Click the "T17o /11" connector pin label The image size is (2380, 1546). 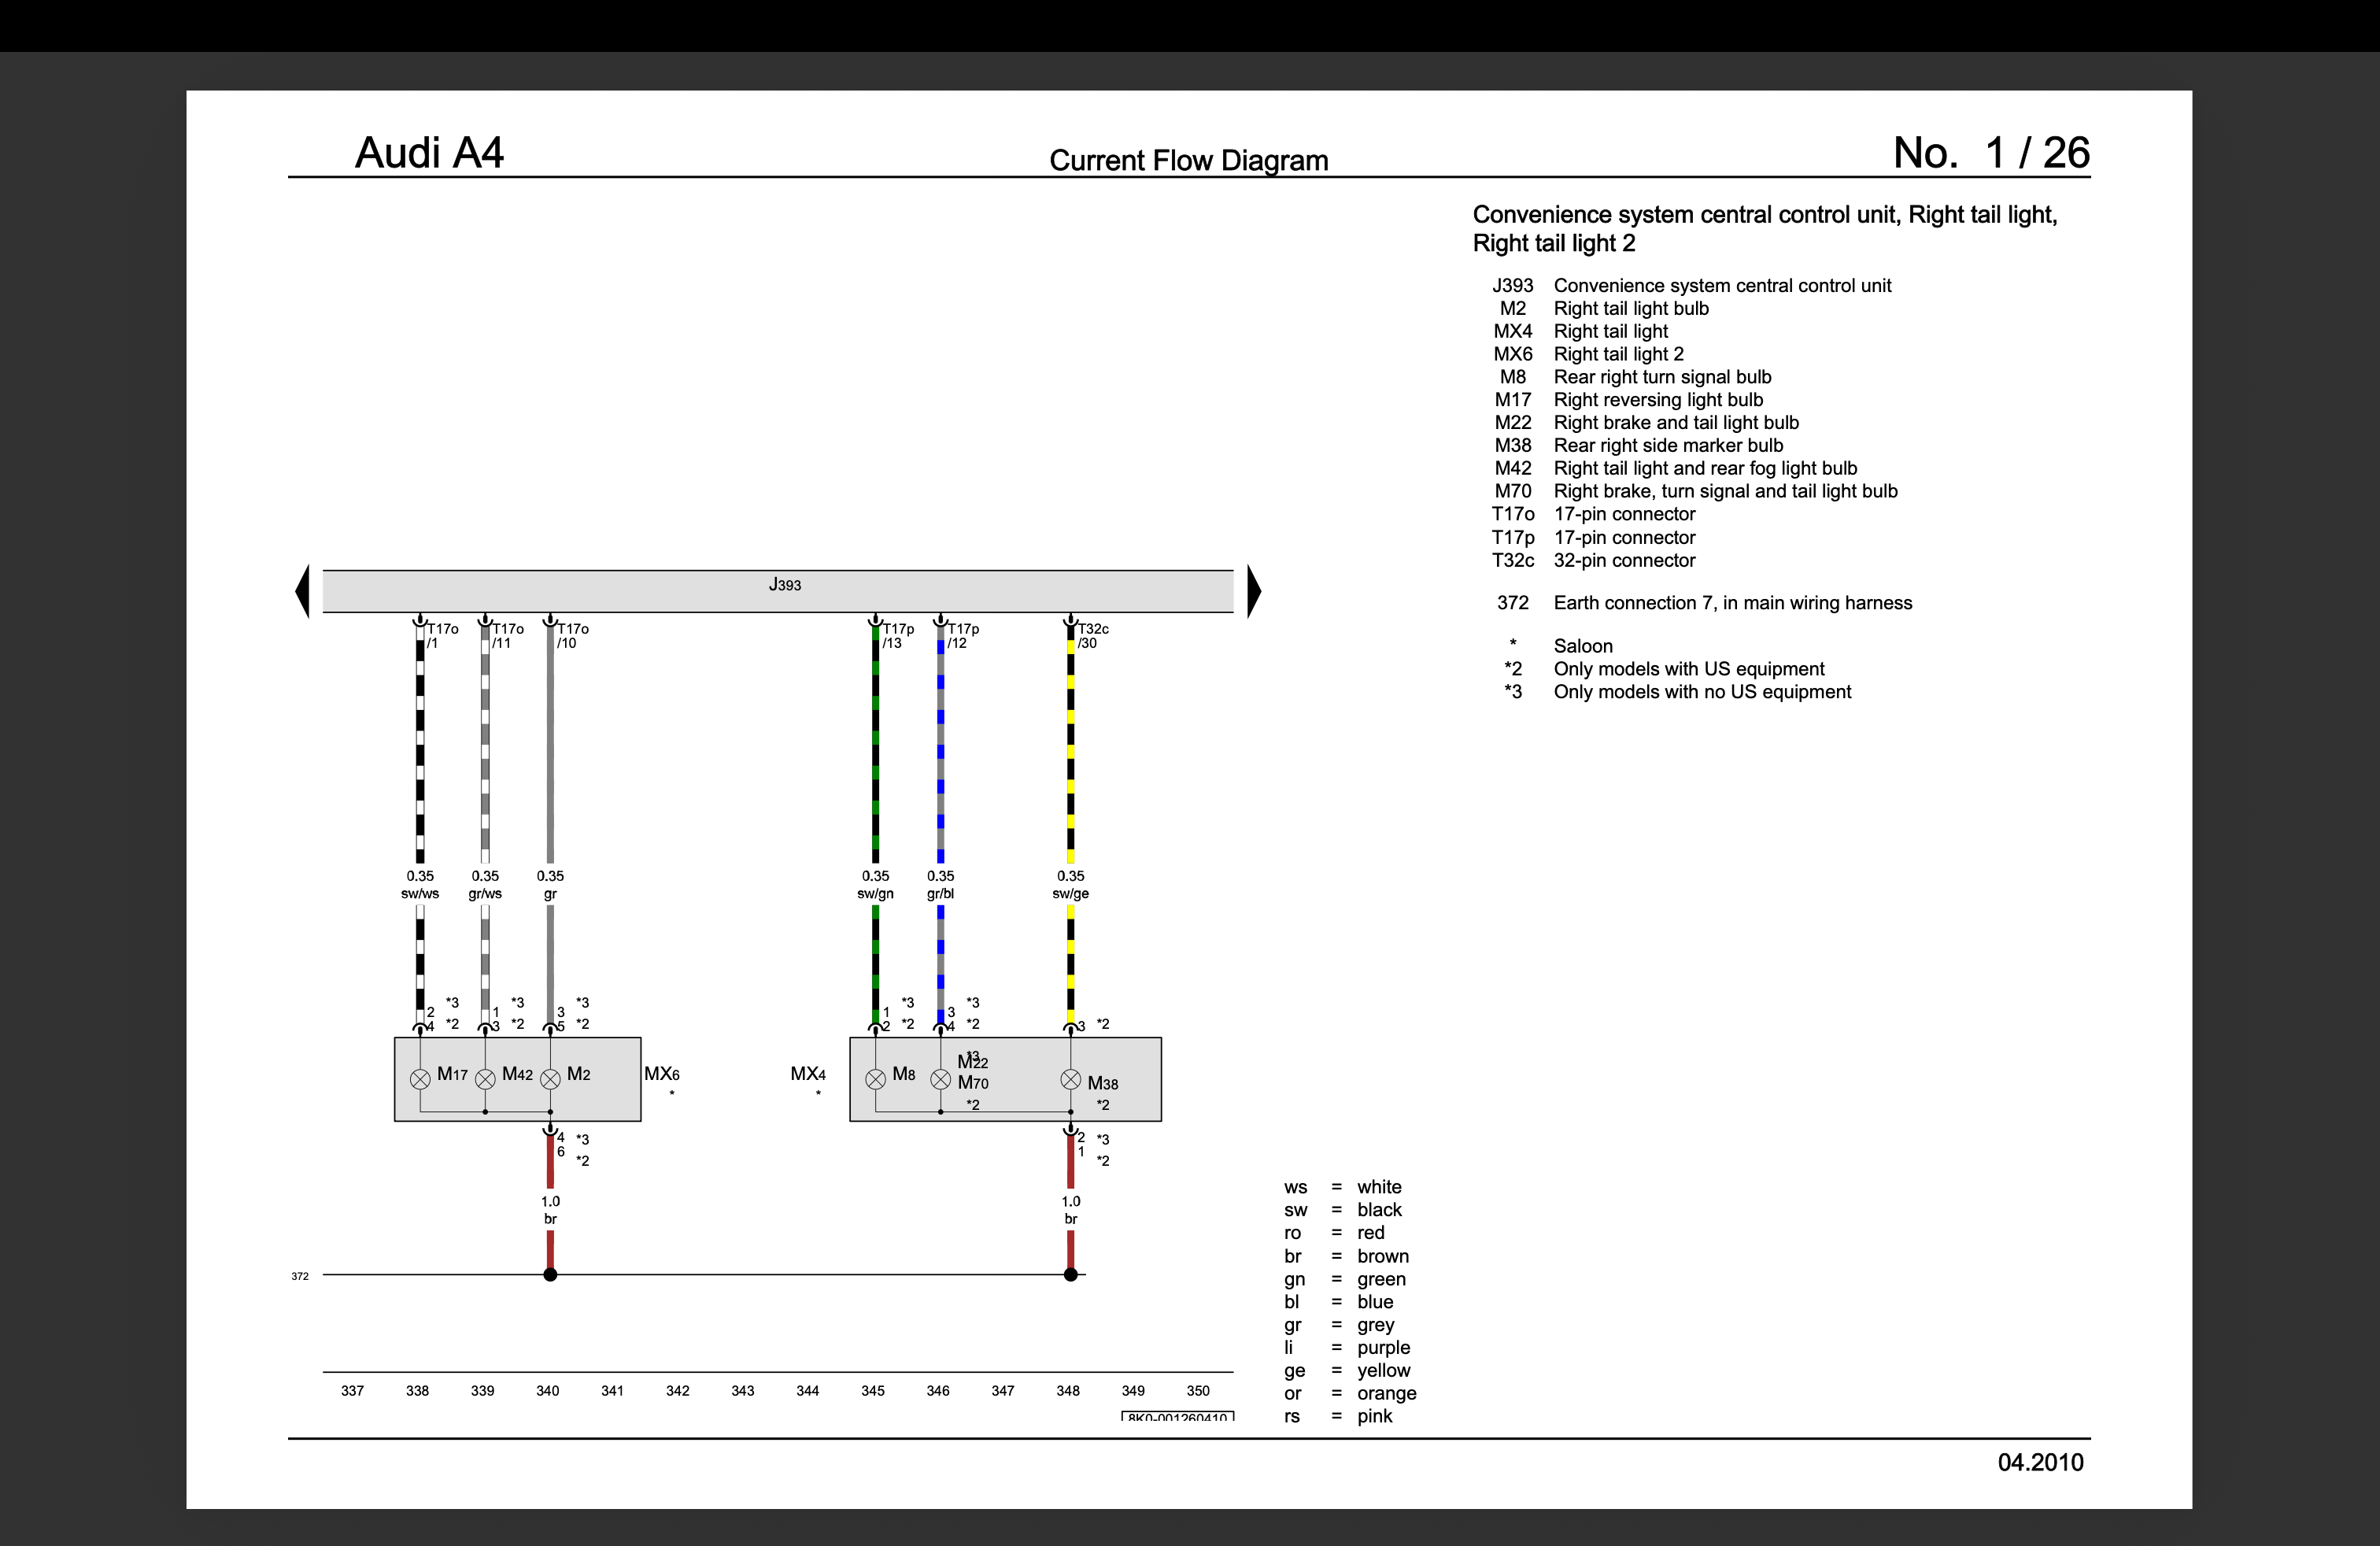coord(507,636)
